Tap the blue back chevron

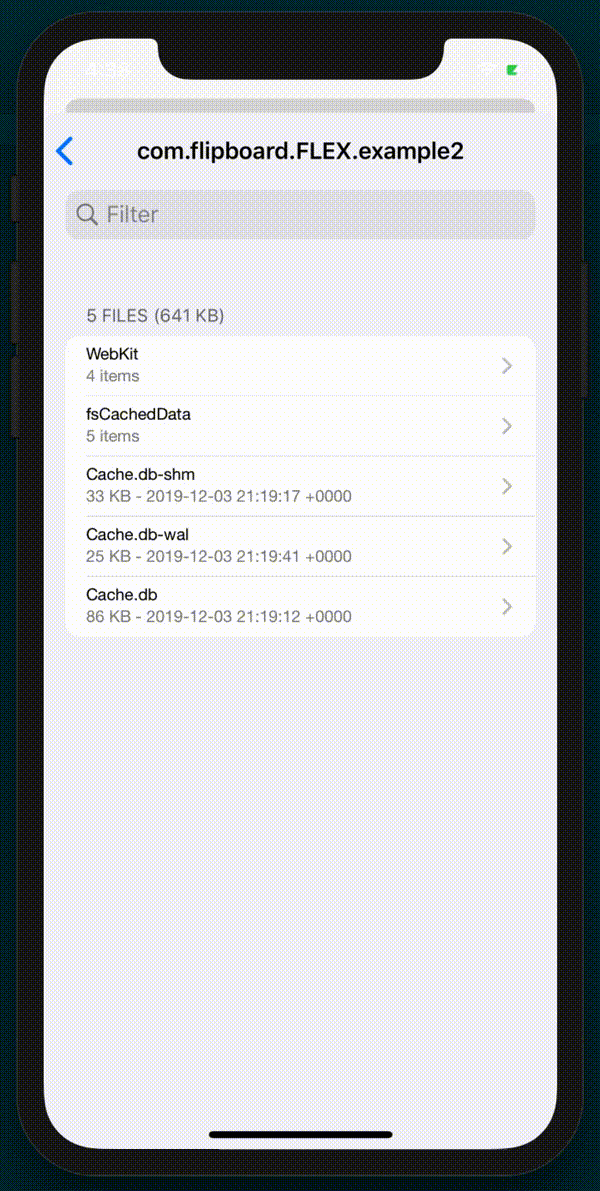point(65,151)
